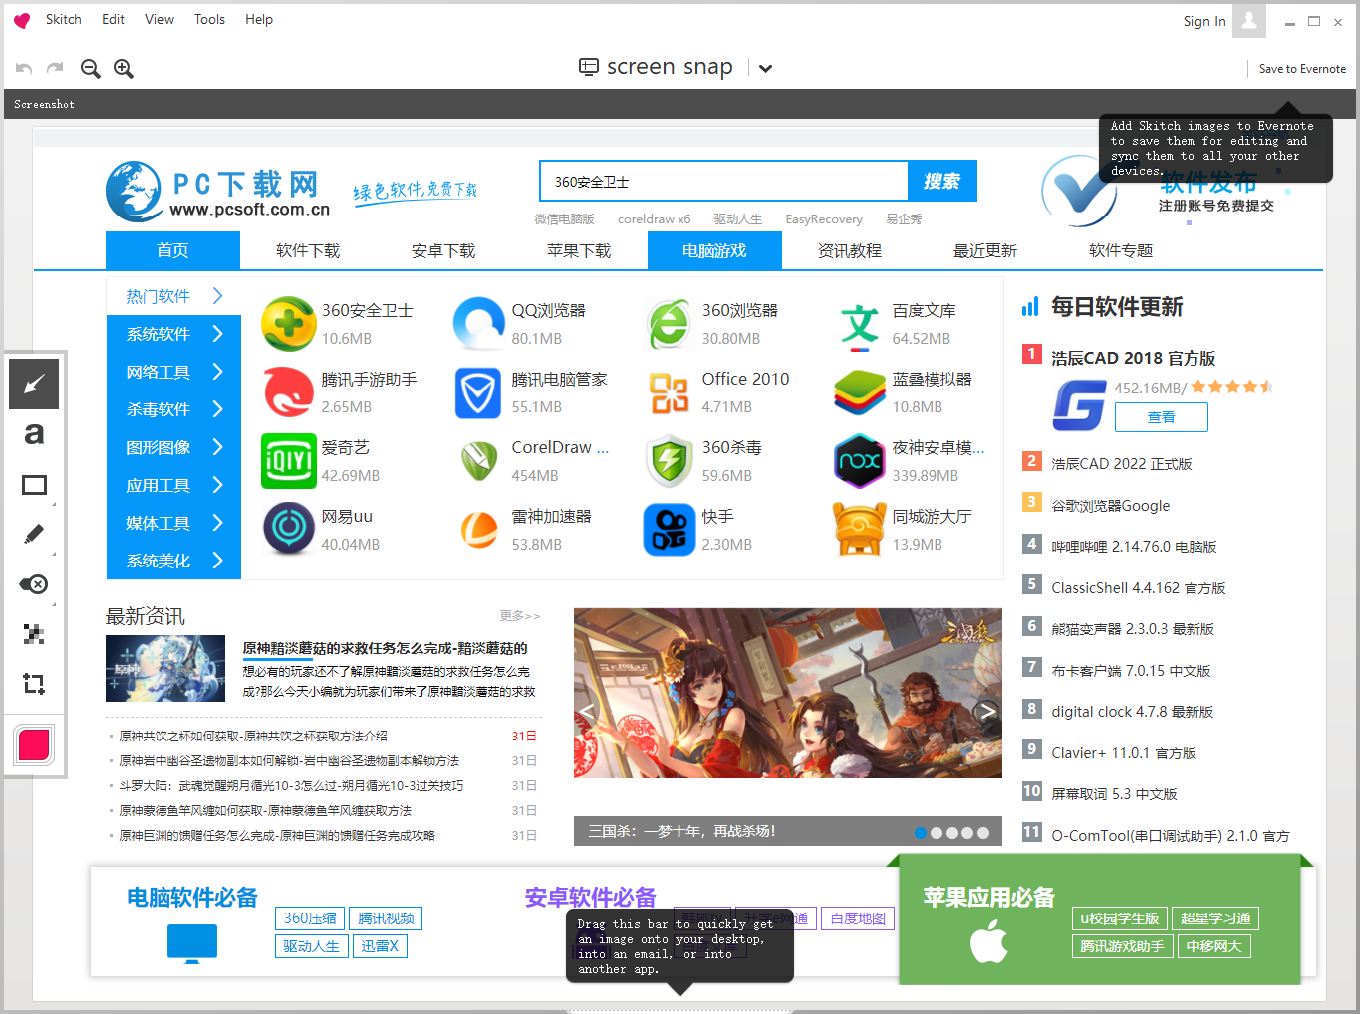Select the Text tool
The image size is (1360, 1014).
34,434
